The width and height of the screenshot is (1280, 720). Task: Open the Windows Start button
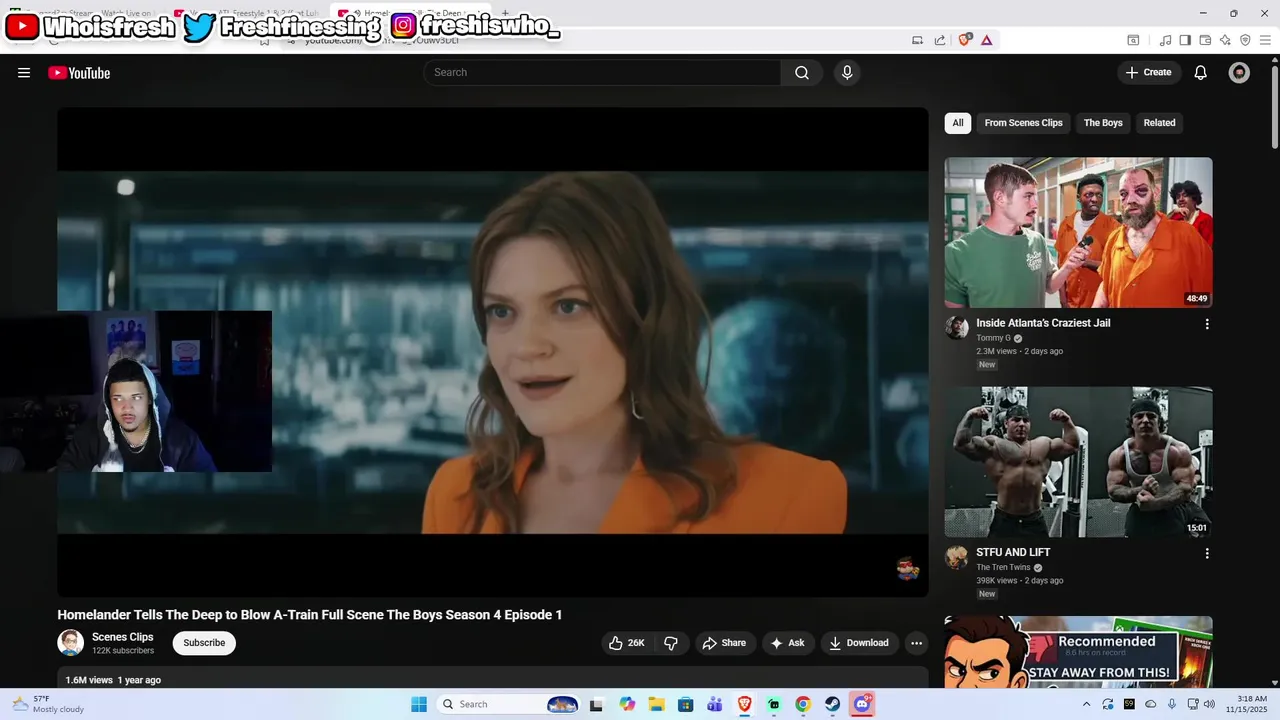pos(418,704)
